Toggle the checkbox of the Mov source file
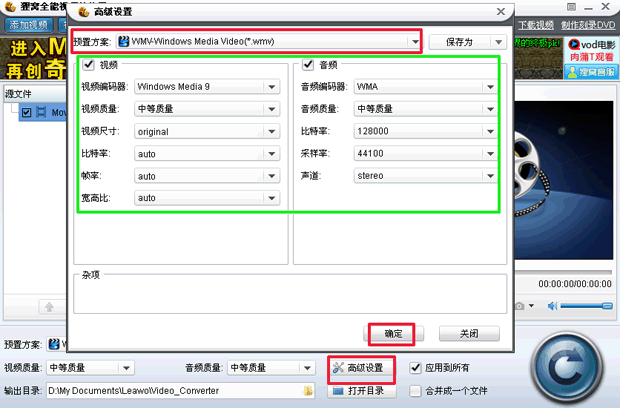This screenshot has width=620, height=408. (x=26, y=113)
